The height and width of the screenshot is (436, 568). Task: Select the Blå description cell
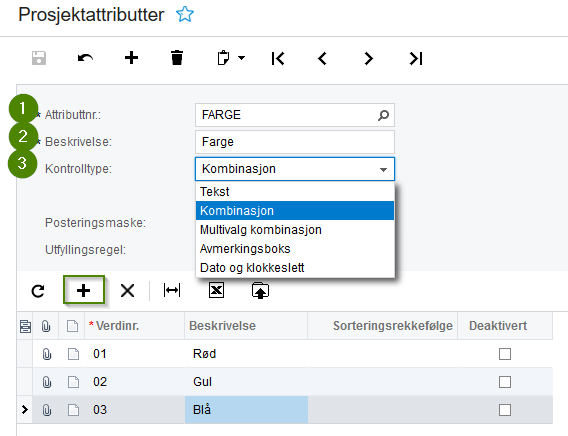pos(246,410)
